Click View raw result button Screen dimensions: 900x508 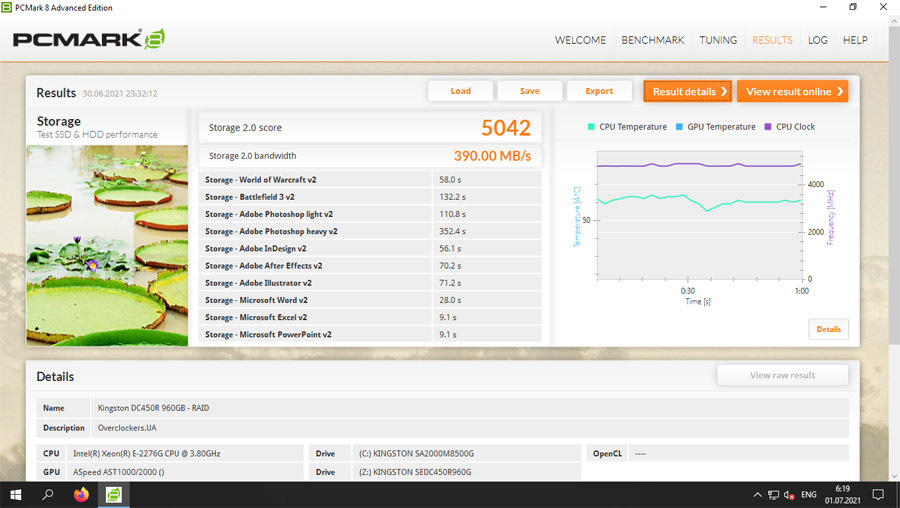click(782, 375)
